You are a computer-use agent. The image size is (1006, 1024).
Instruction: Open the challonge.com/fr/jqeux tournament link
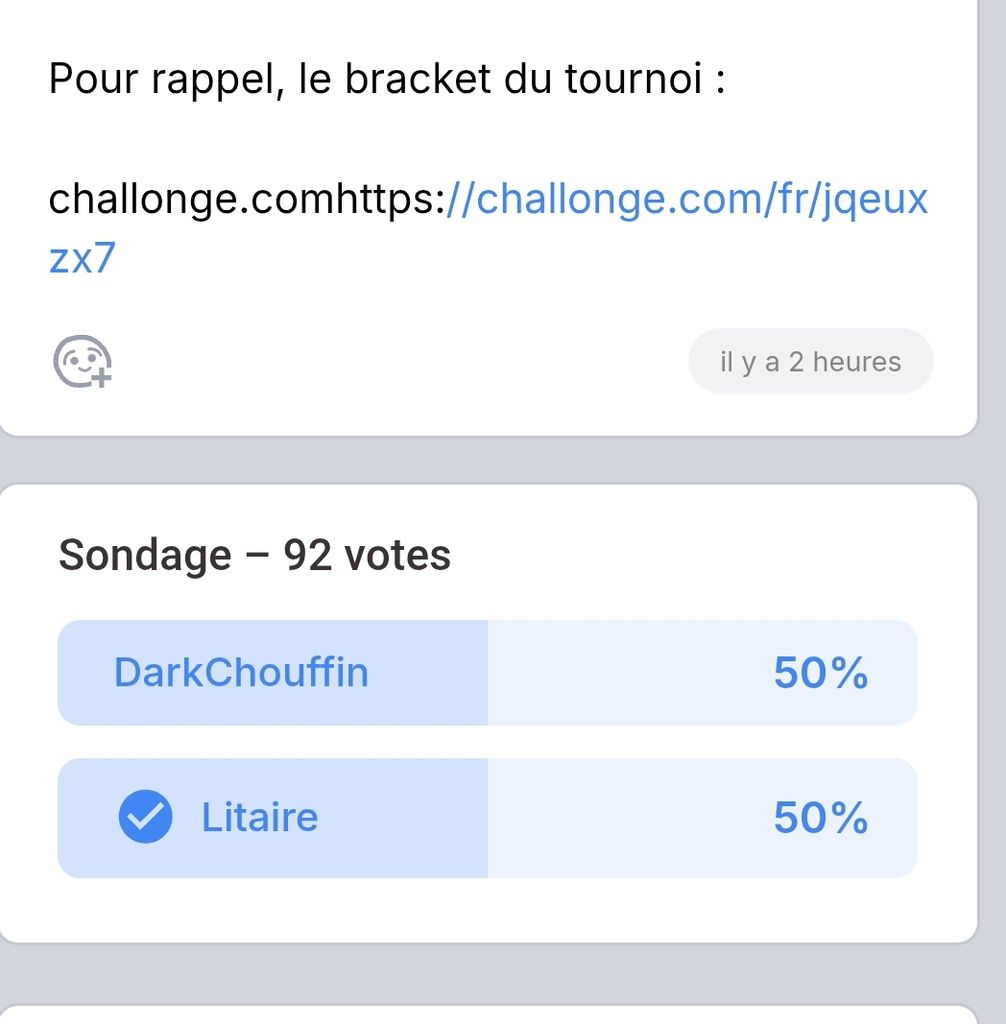[687, 199]
